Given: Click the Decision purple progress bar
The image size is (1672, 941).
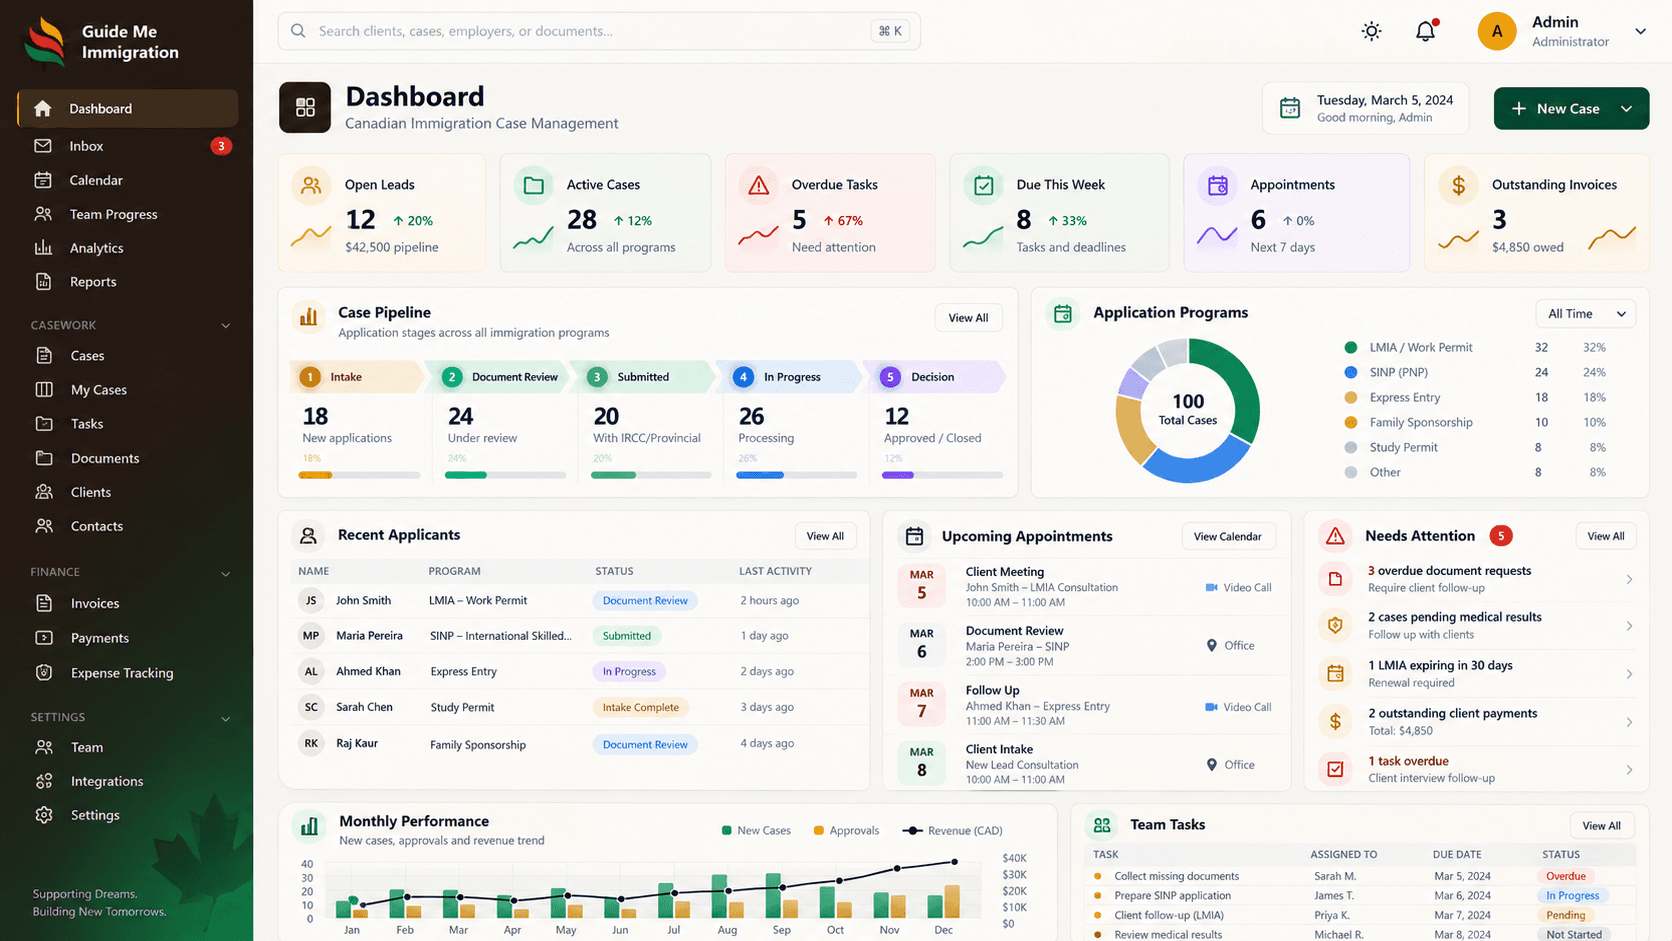Looking at the screenshot, I should (898, 475).
